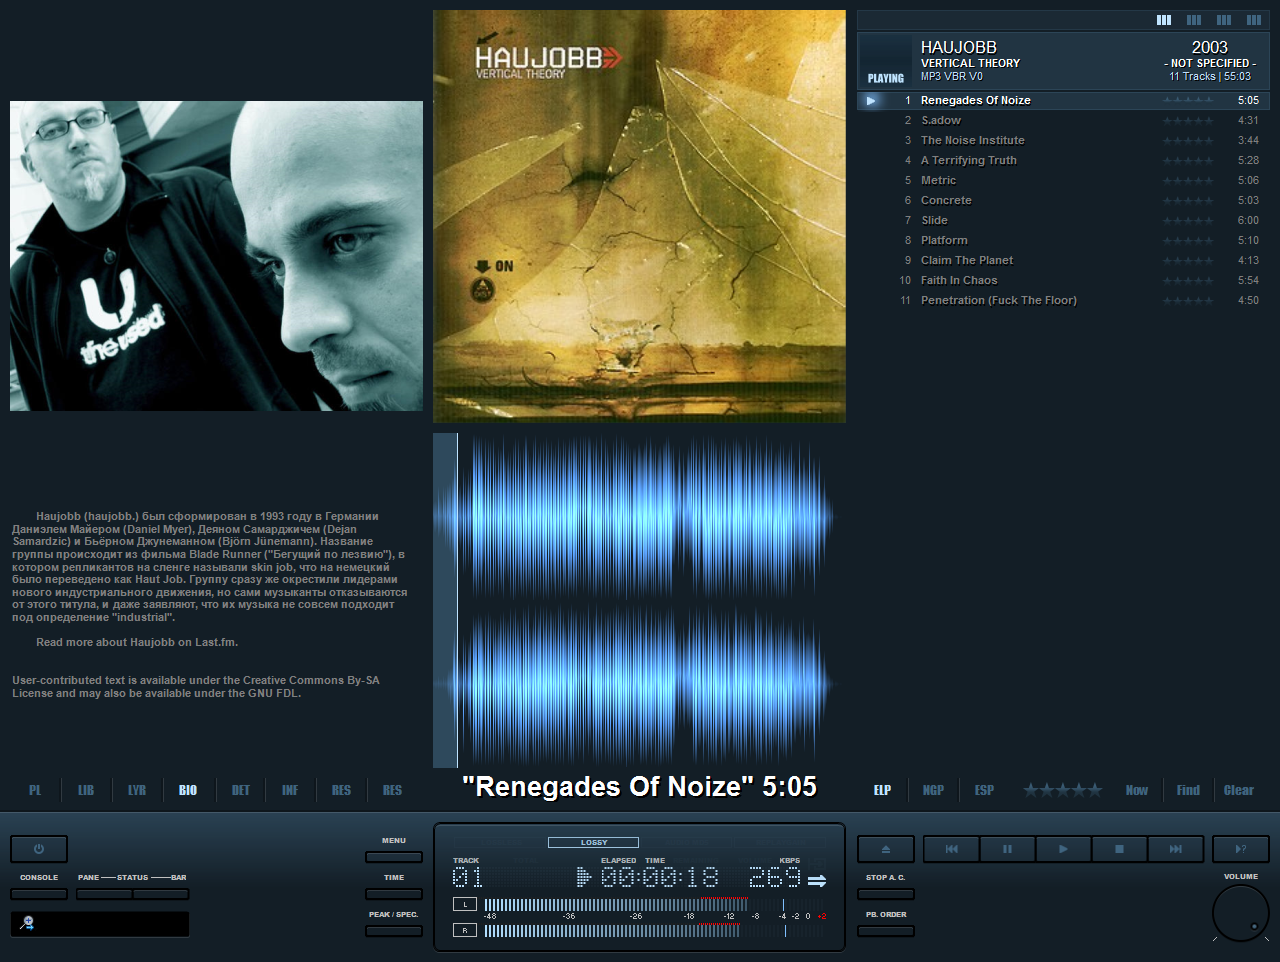
Task: Toggle the Stop A.C. button
Action: [885, 894]
